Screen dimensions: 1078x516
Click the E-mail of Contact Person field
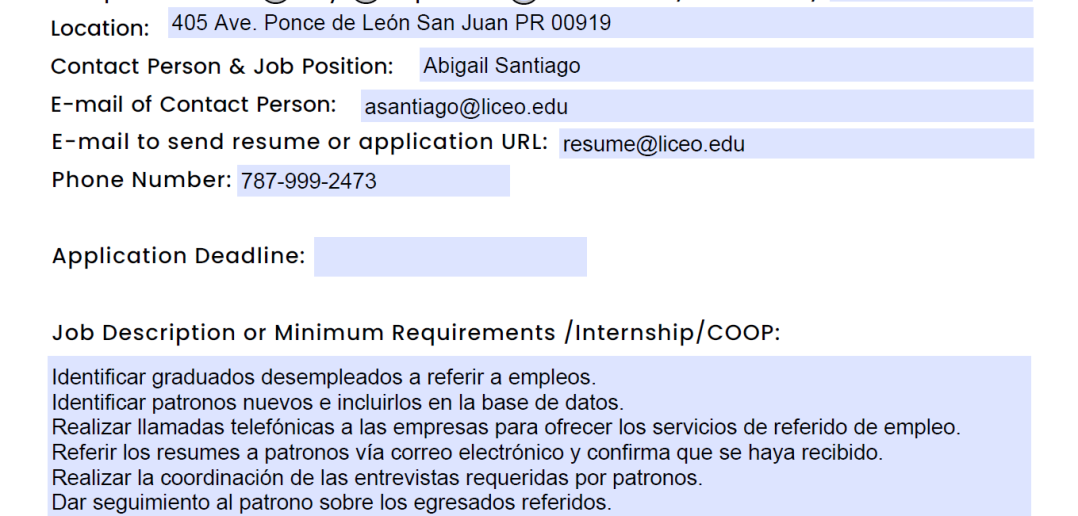(697, 106)
